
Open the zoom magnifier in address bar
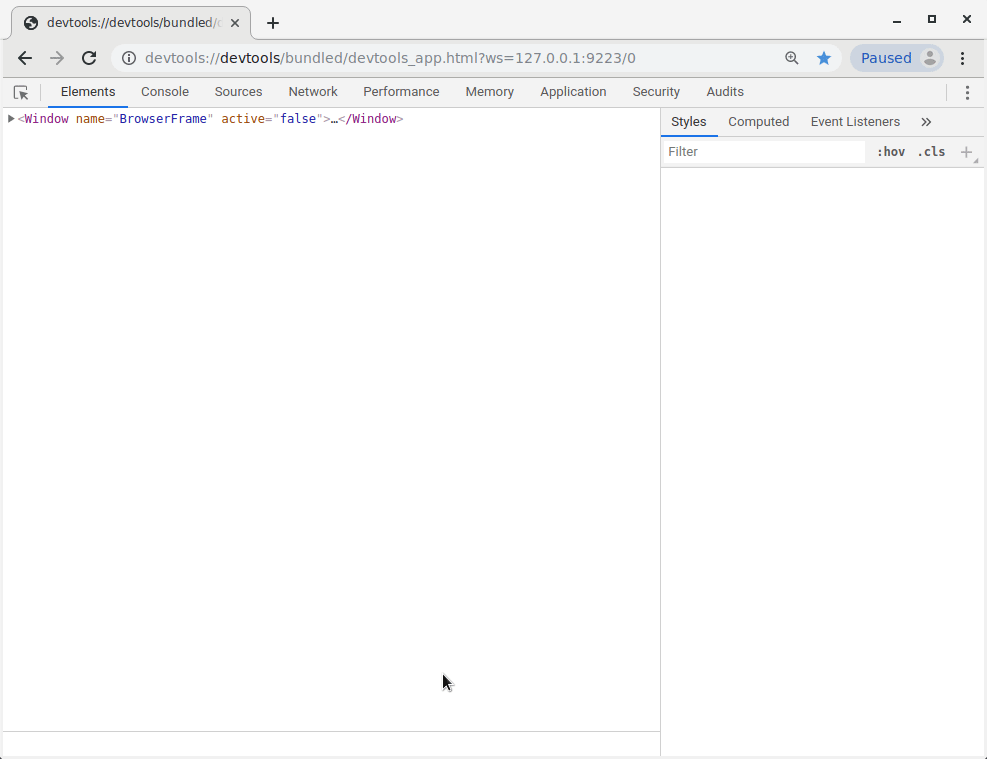(792, 58)
